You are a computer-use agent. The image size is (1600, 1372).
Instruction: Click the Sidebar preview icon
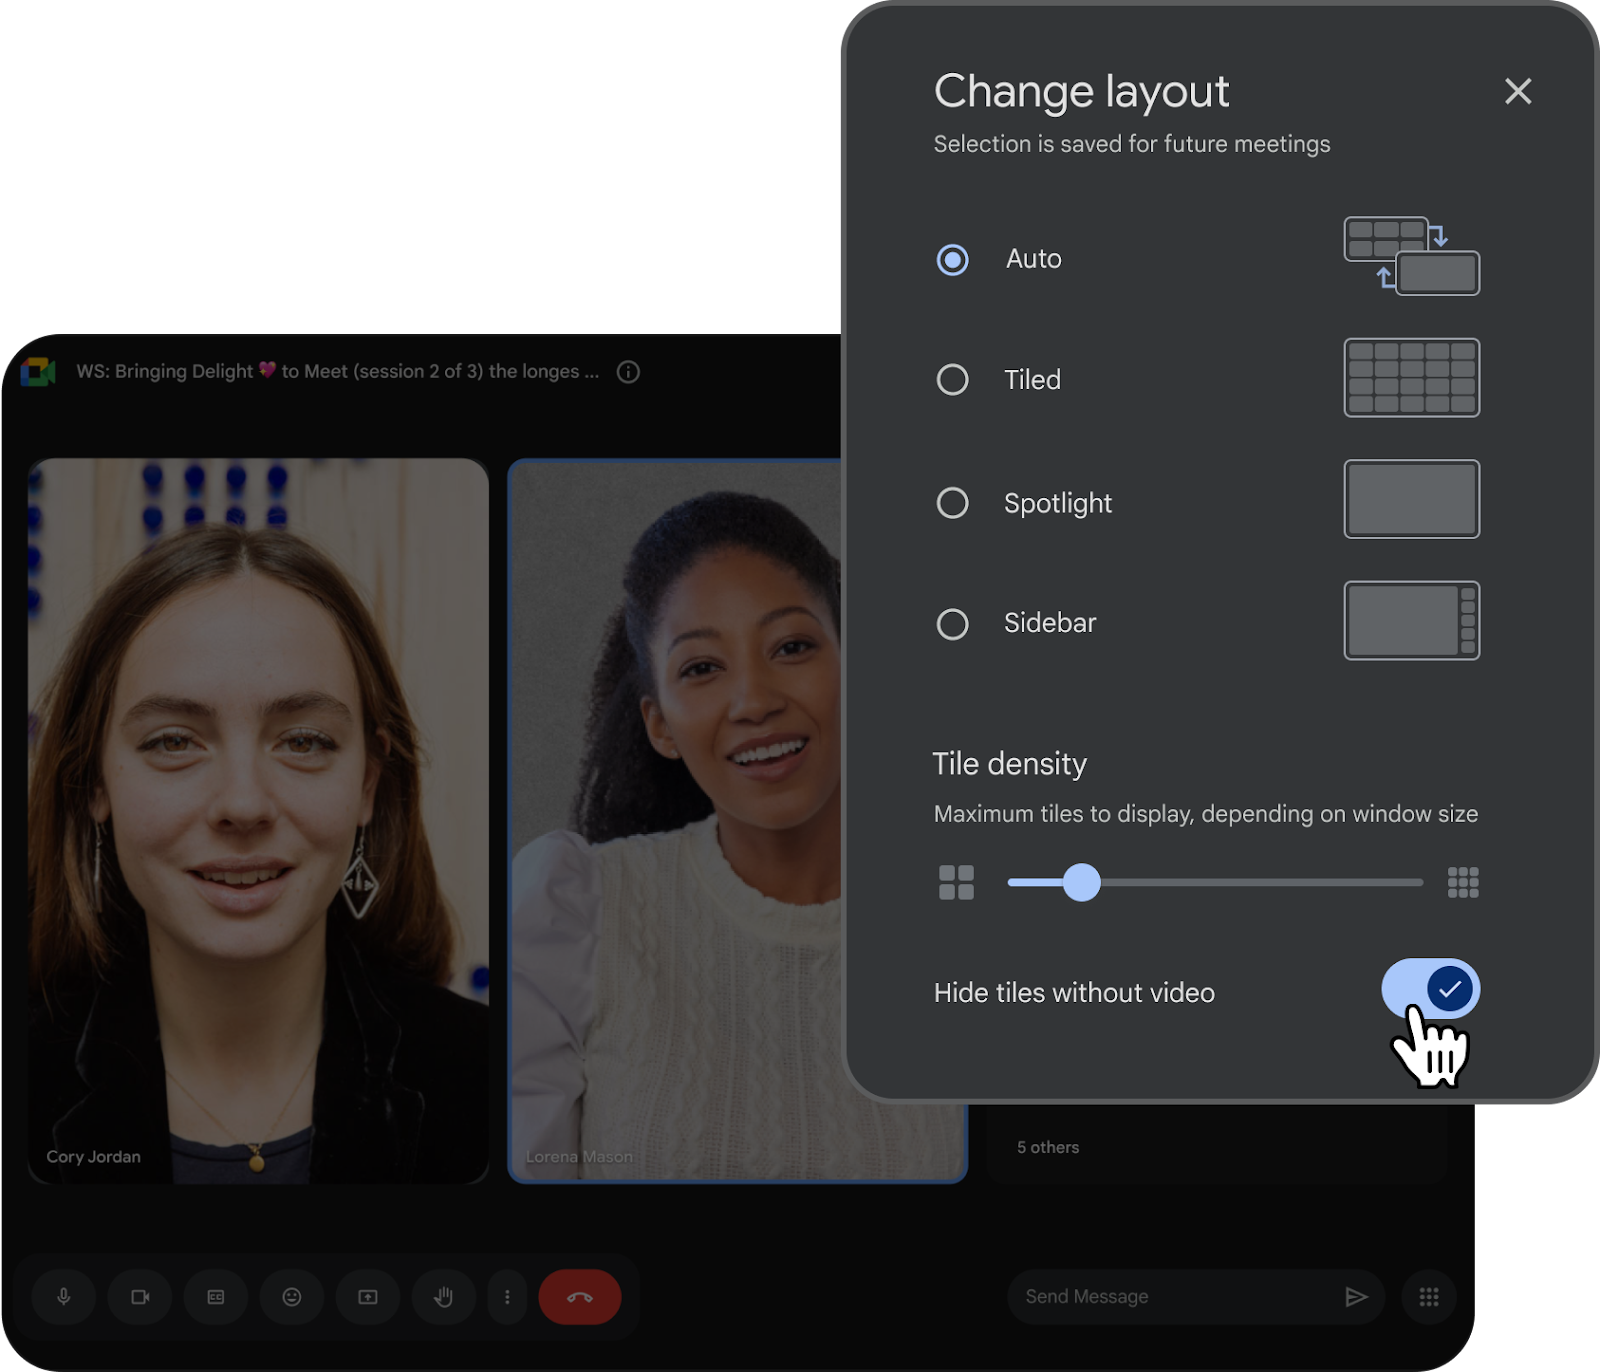(x=1411, y=620)
